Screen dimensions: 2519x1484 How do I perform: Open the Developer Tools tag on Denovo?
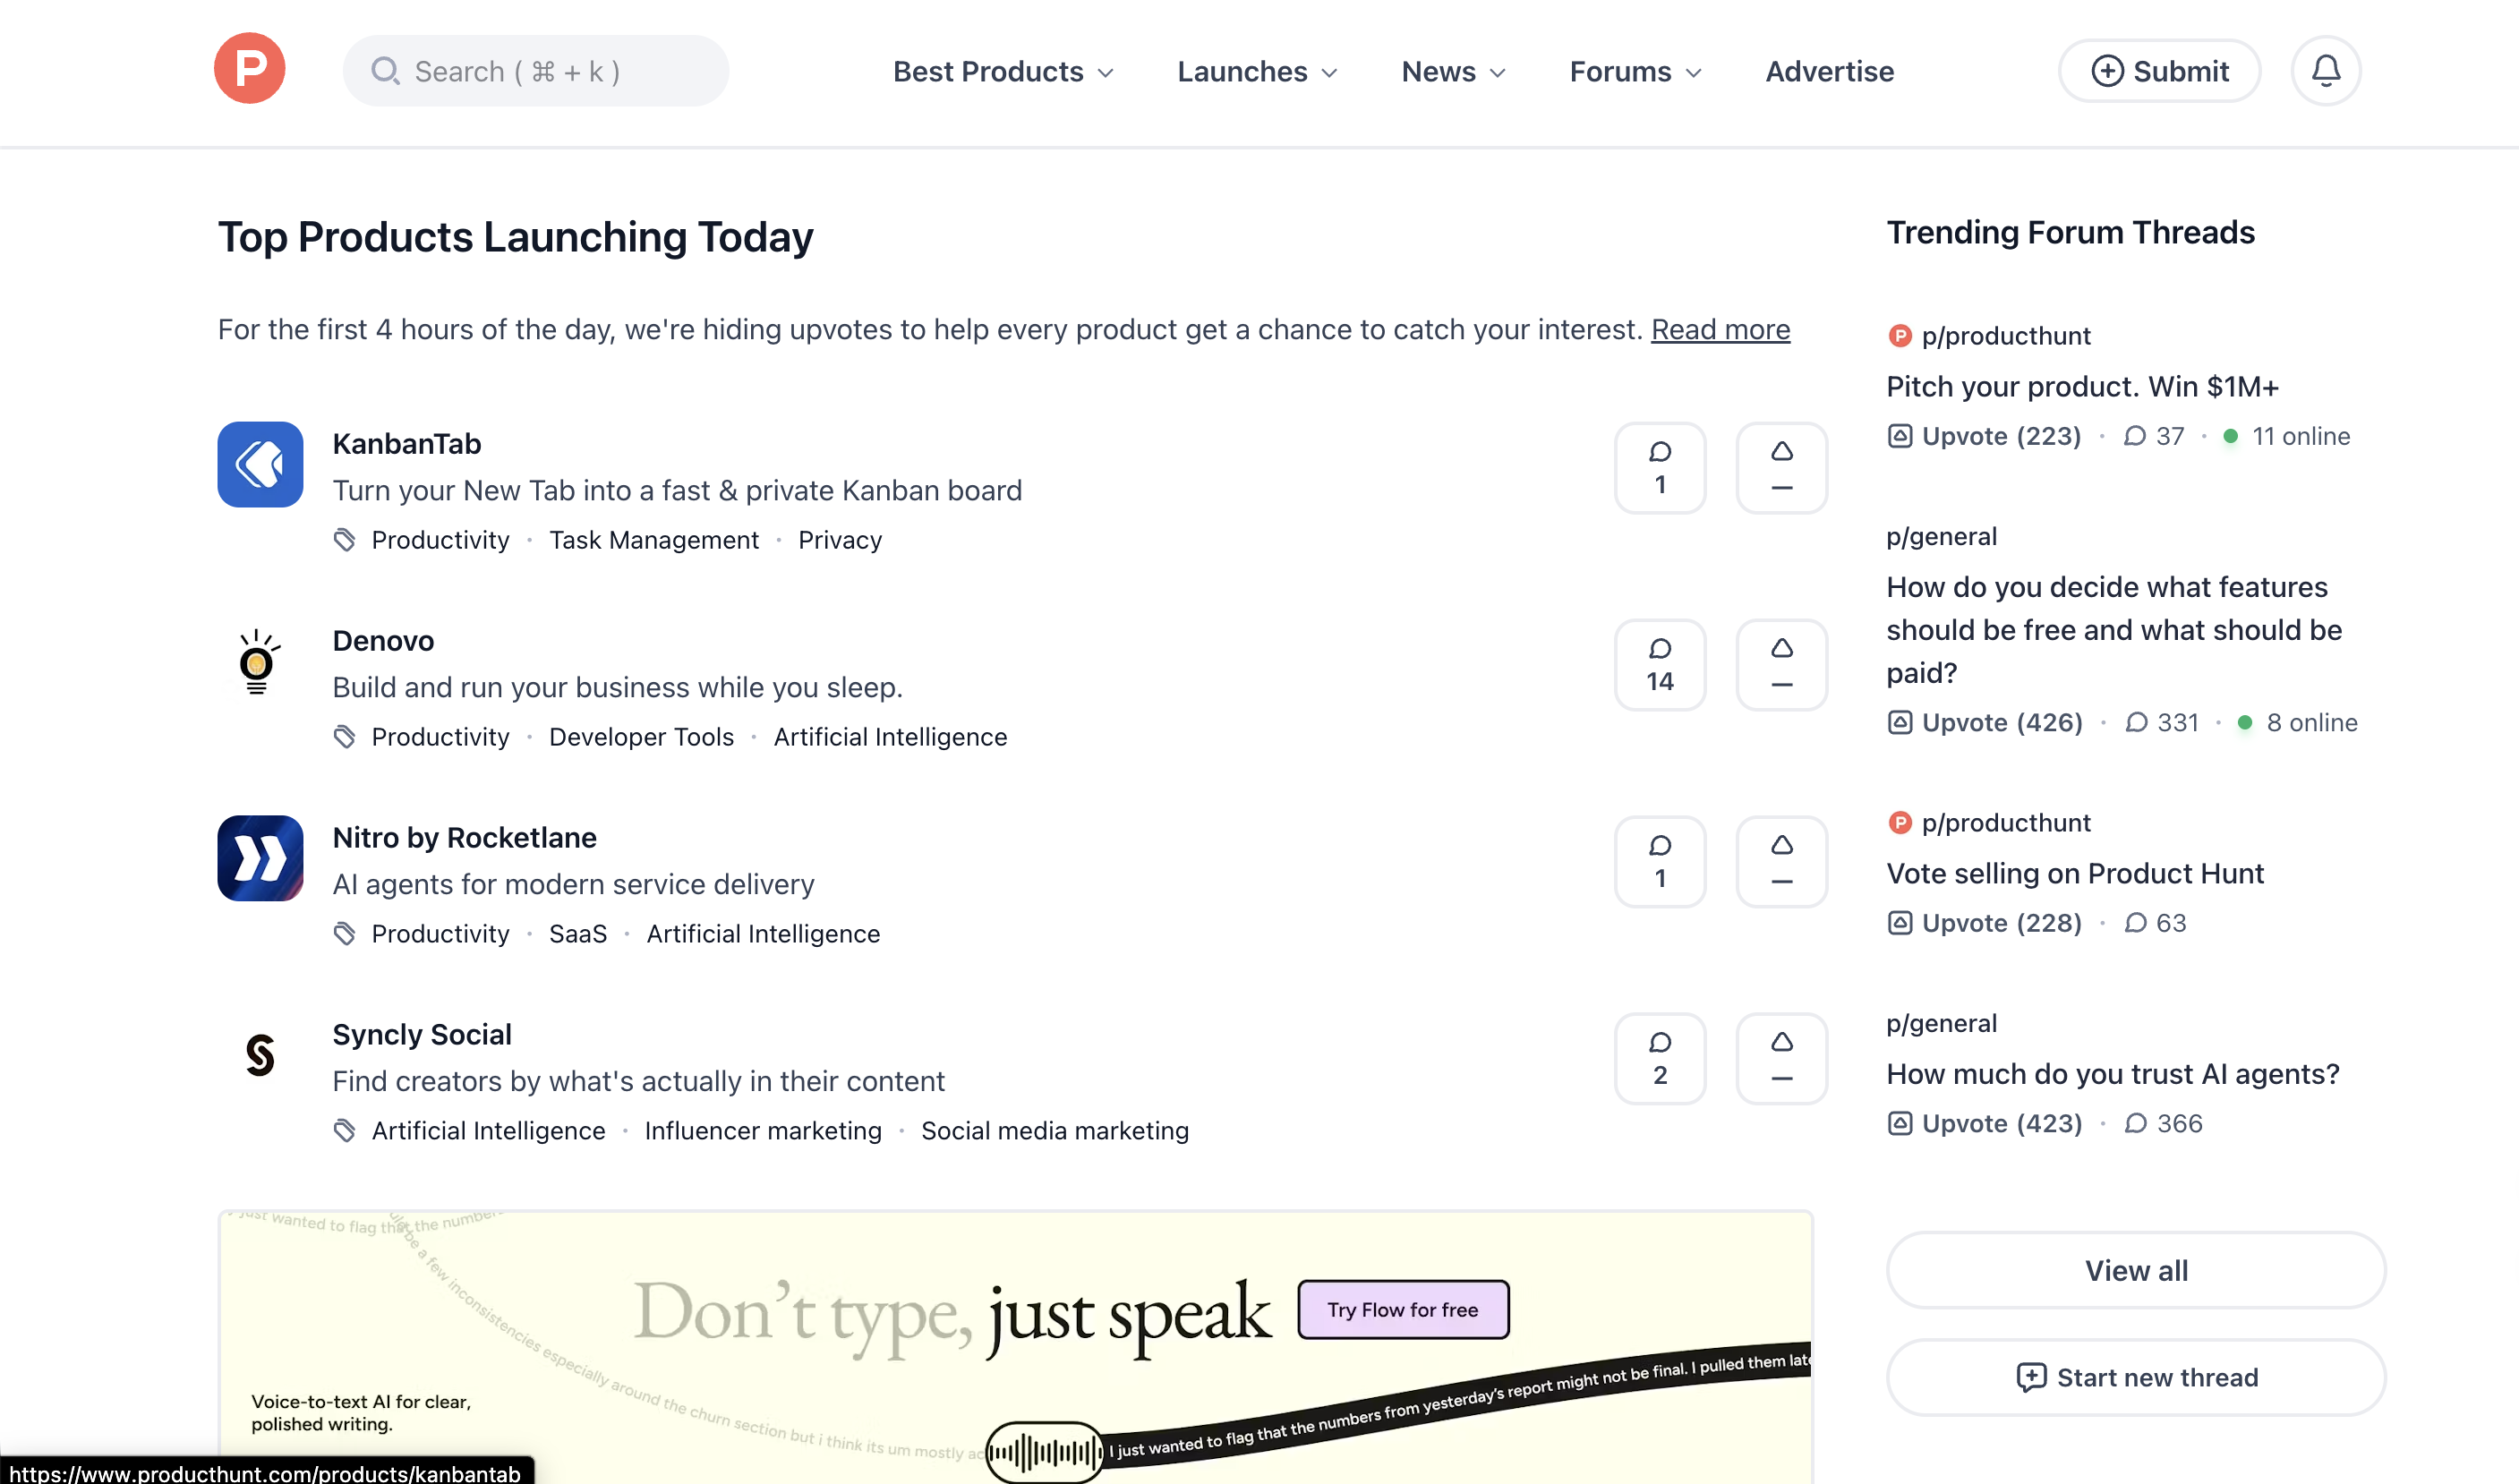[641, 738]
